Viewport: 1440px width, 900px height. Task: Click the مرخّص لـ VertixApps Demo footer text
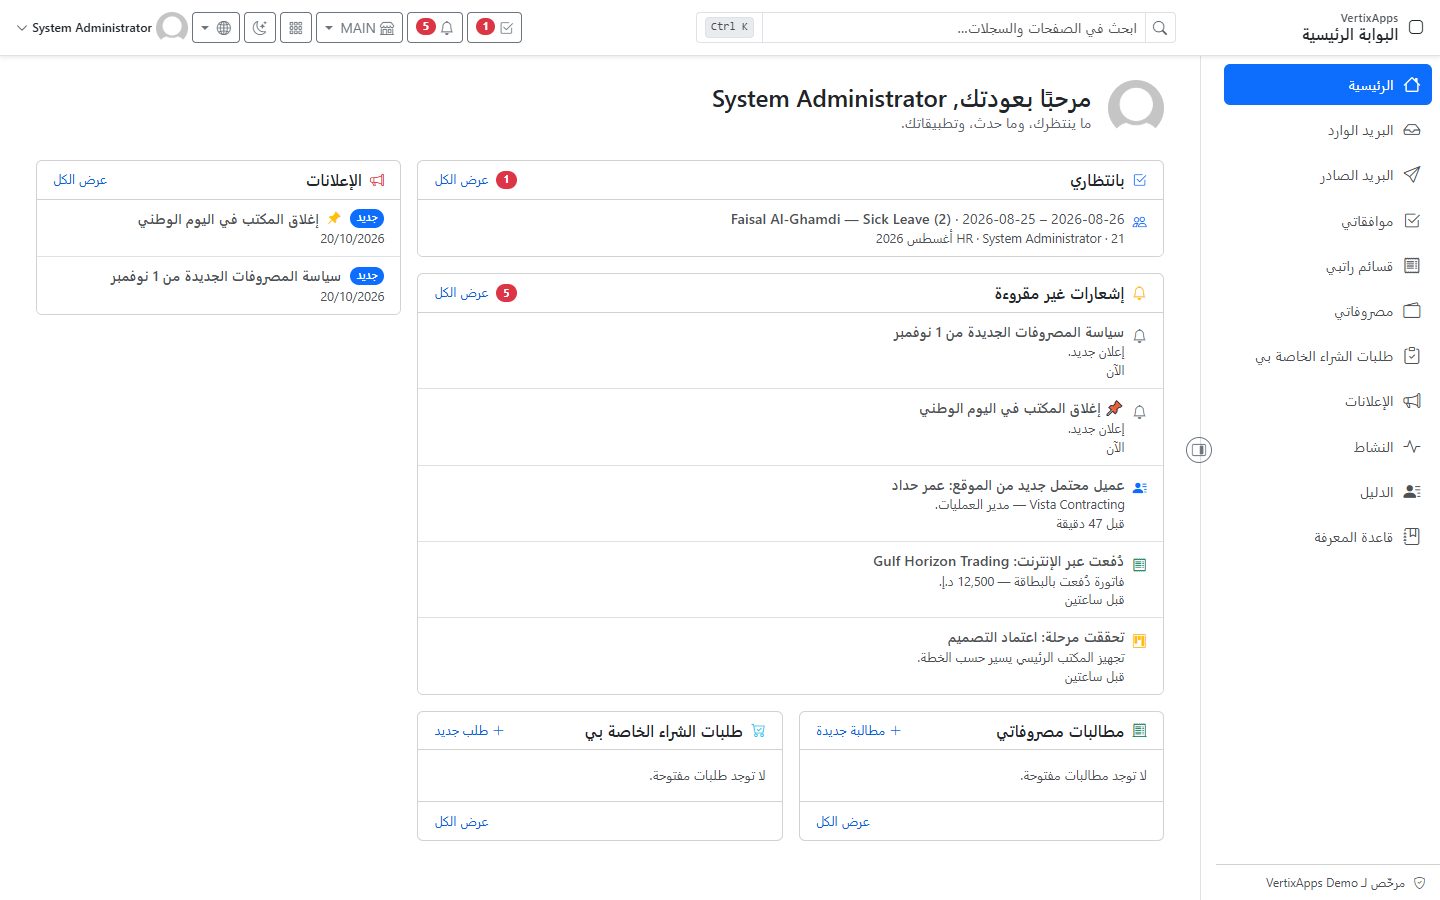click(1335, 883)
